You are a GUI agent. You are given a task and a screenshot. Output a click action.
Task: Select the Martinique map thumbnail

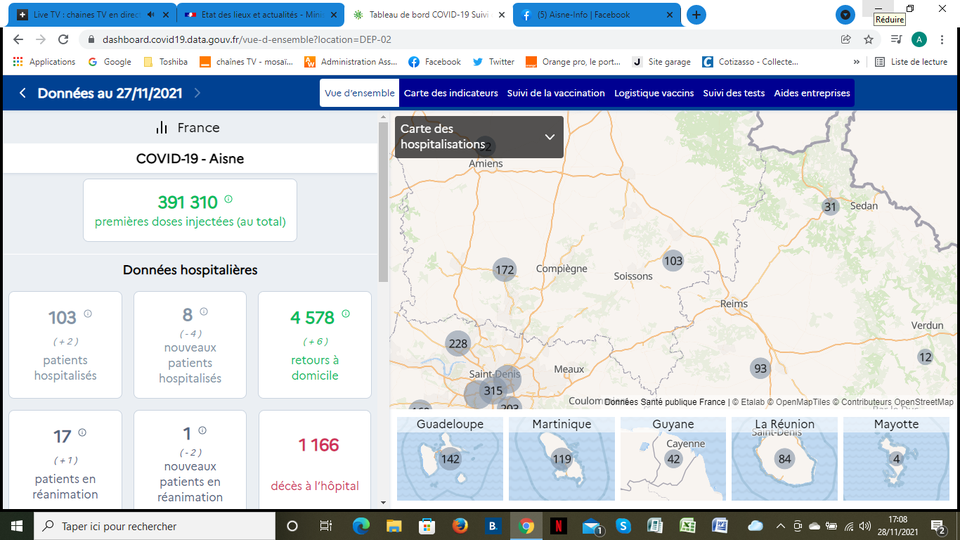(561, 459)
